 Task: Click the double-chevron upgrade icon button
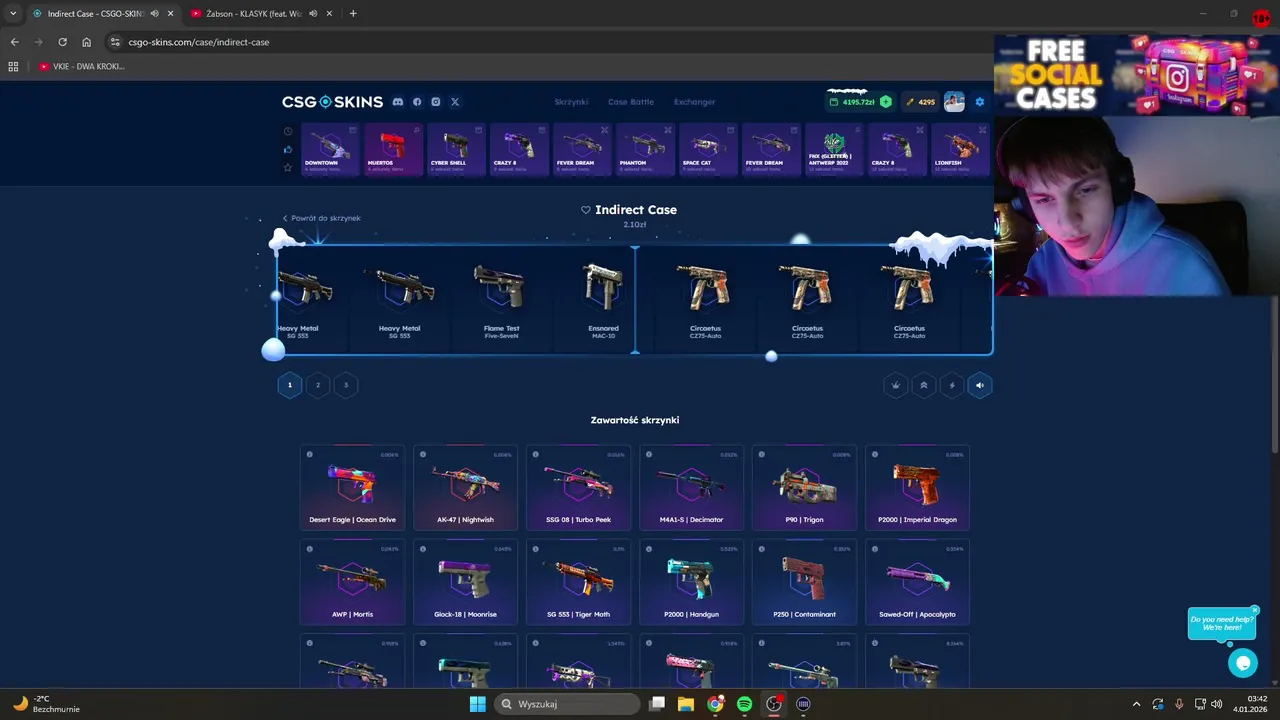point(924,385)
